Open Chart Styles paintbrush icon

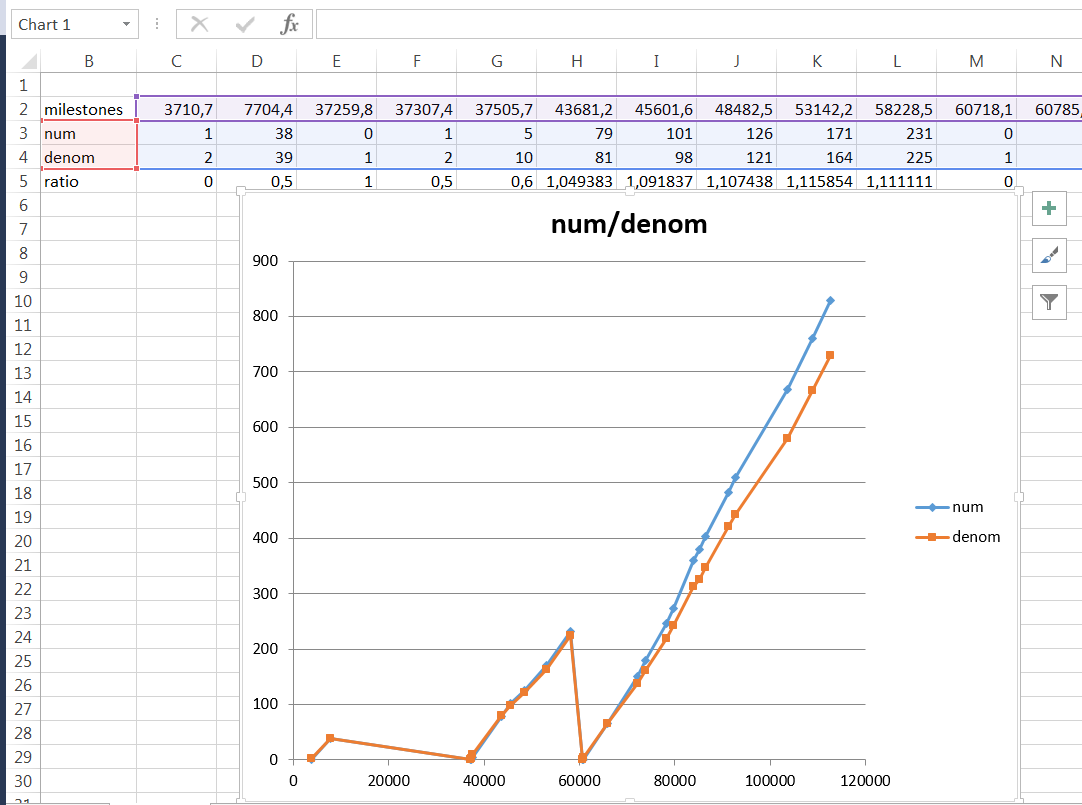click(1048, 255)
